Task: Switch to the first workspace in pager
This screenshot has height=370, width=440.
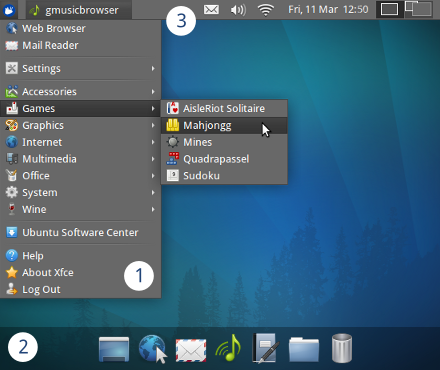Action: [x=389, y=9]
